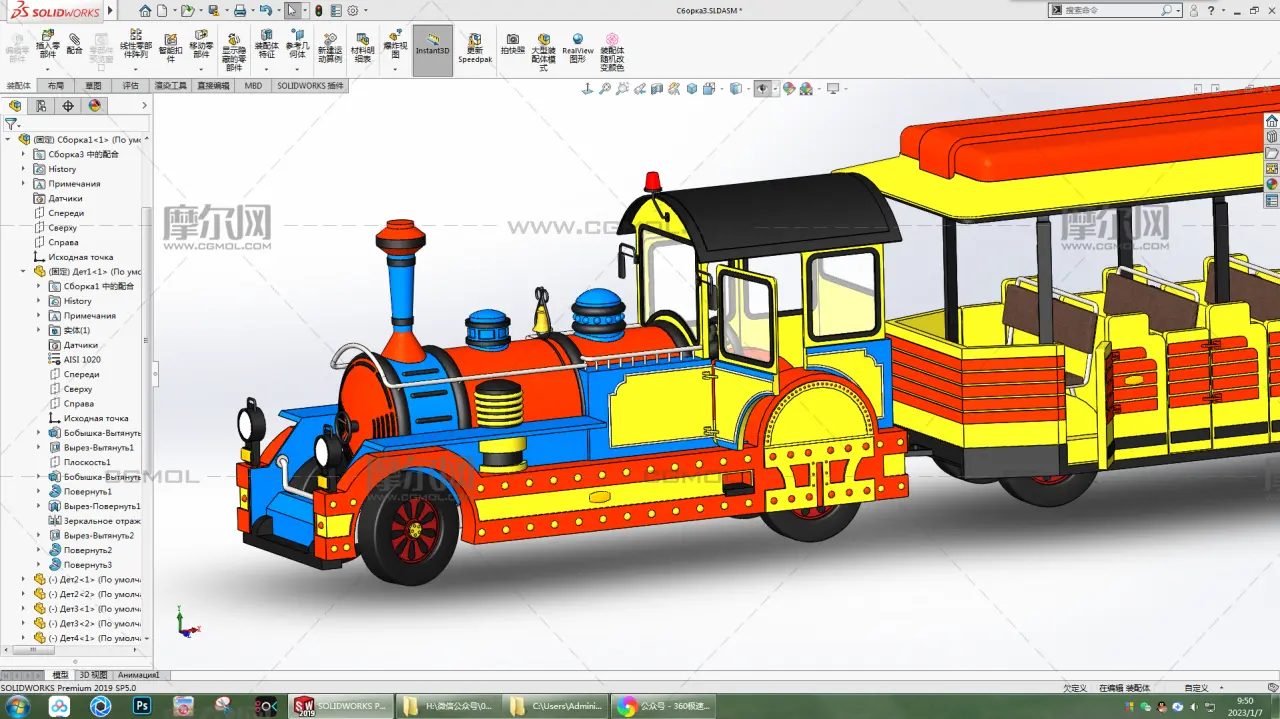The height and width of the screenshot is (719, 1280).
Task: Click the Windows Start button
Action: point(18,707)
